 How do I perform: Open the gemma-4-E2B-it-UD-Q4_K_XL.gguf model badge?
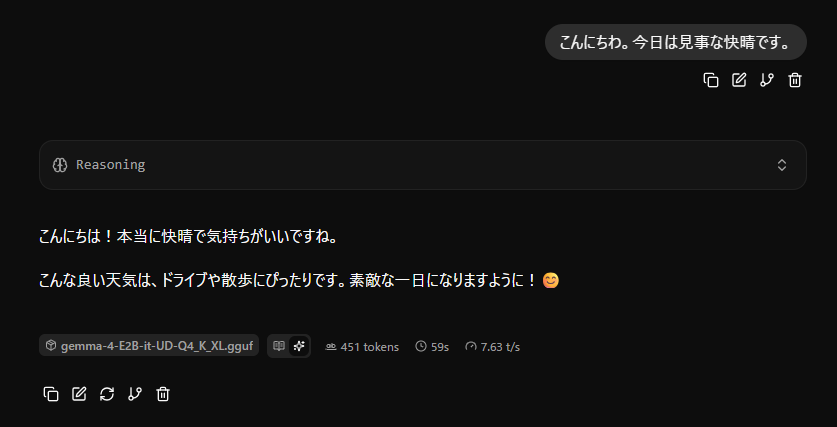click(149, 346)
